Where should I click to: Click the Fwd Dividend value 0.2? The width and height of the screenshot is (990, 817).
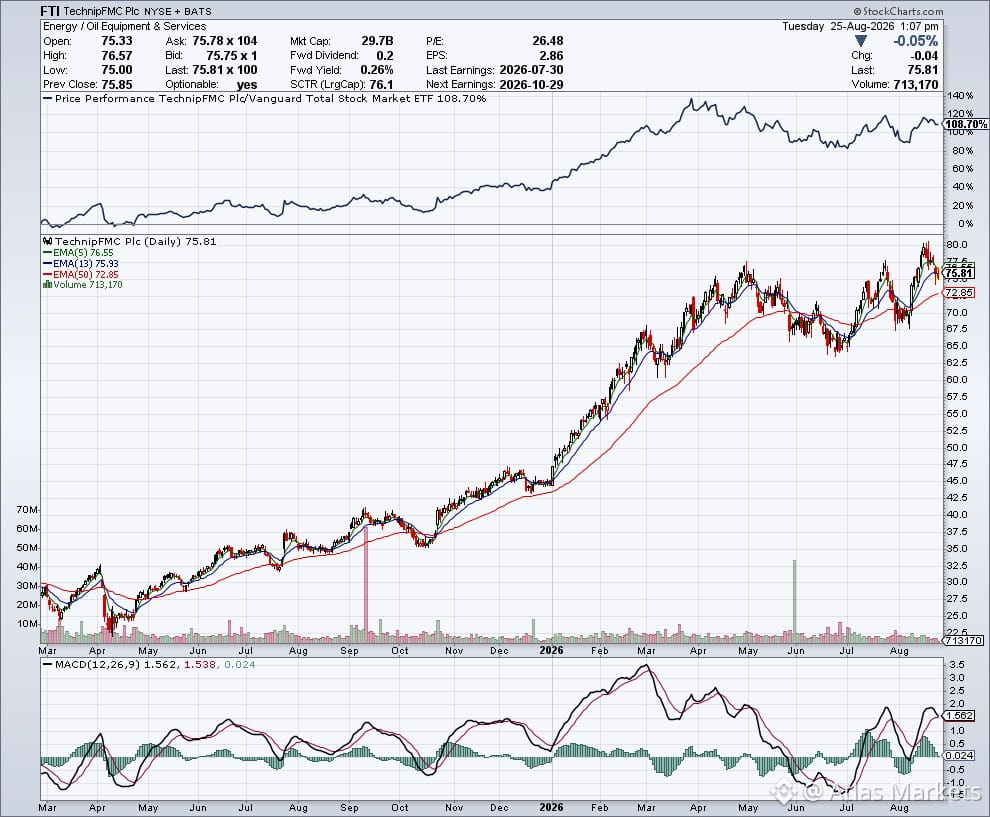(385, 56)
